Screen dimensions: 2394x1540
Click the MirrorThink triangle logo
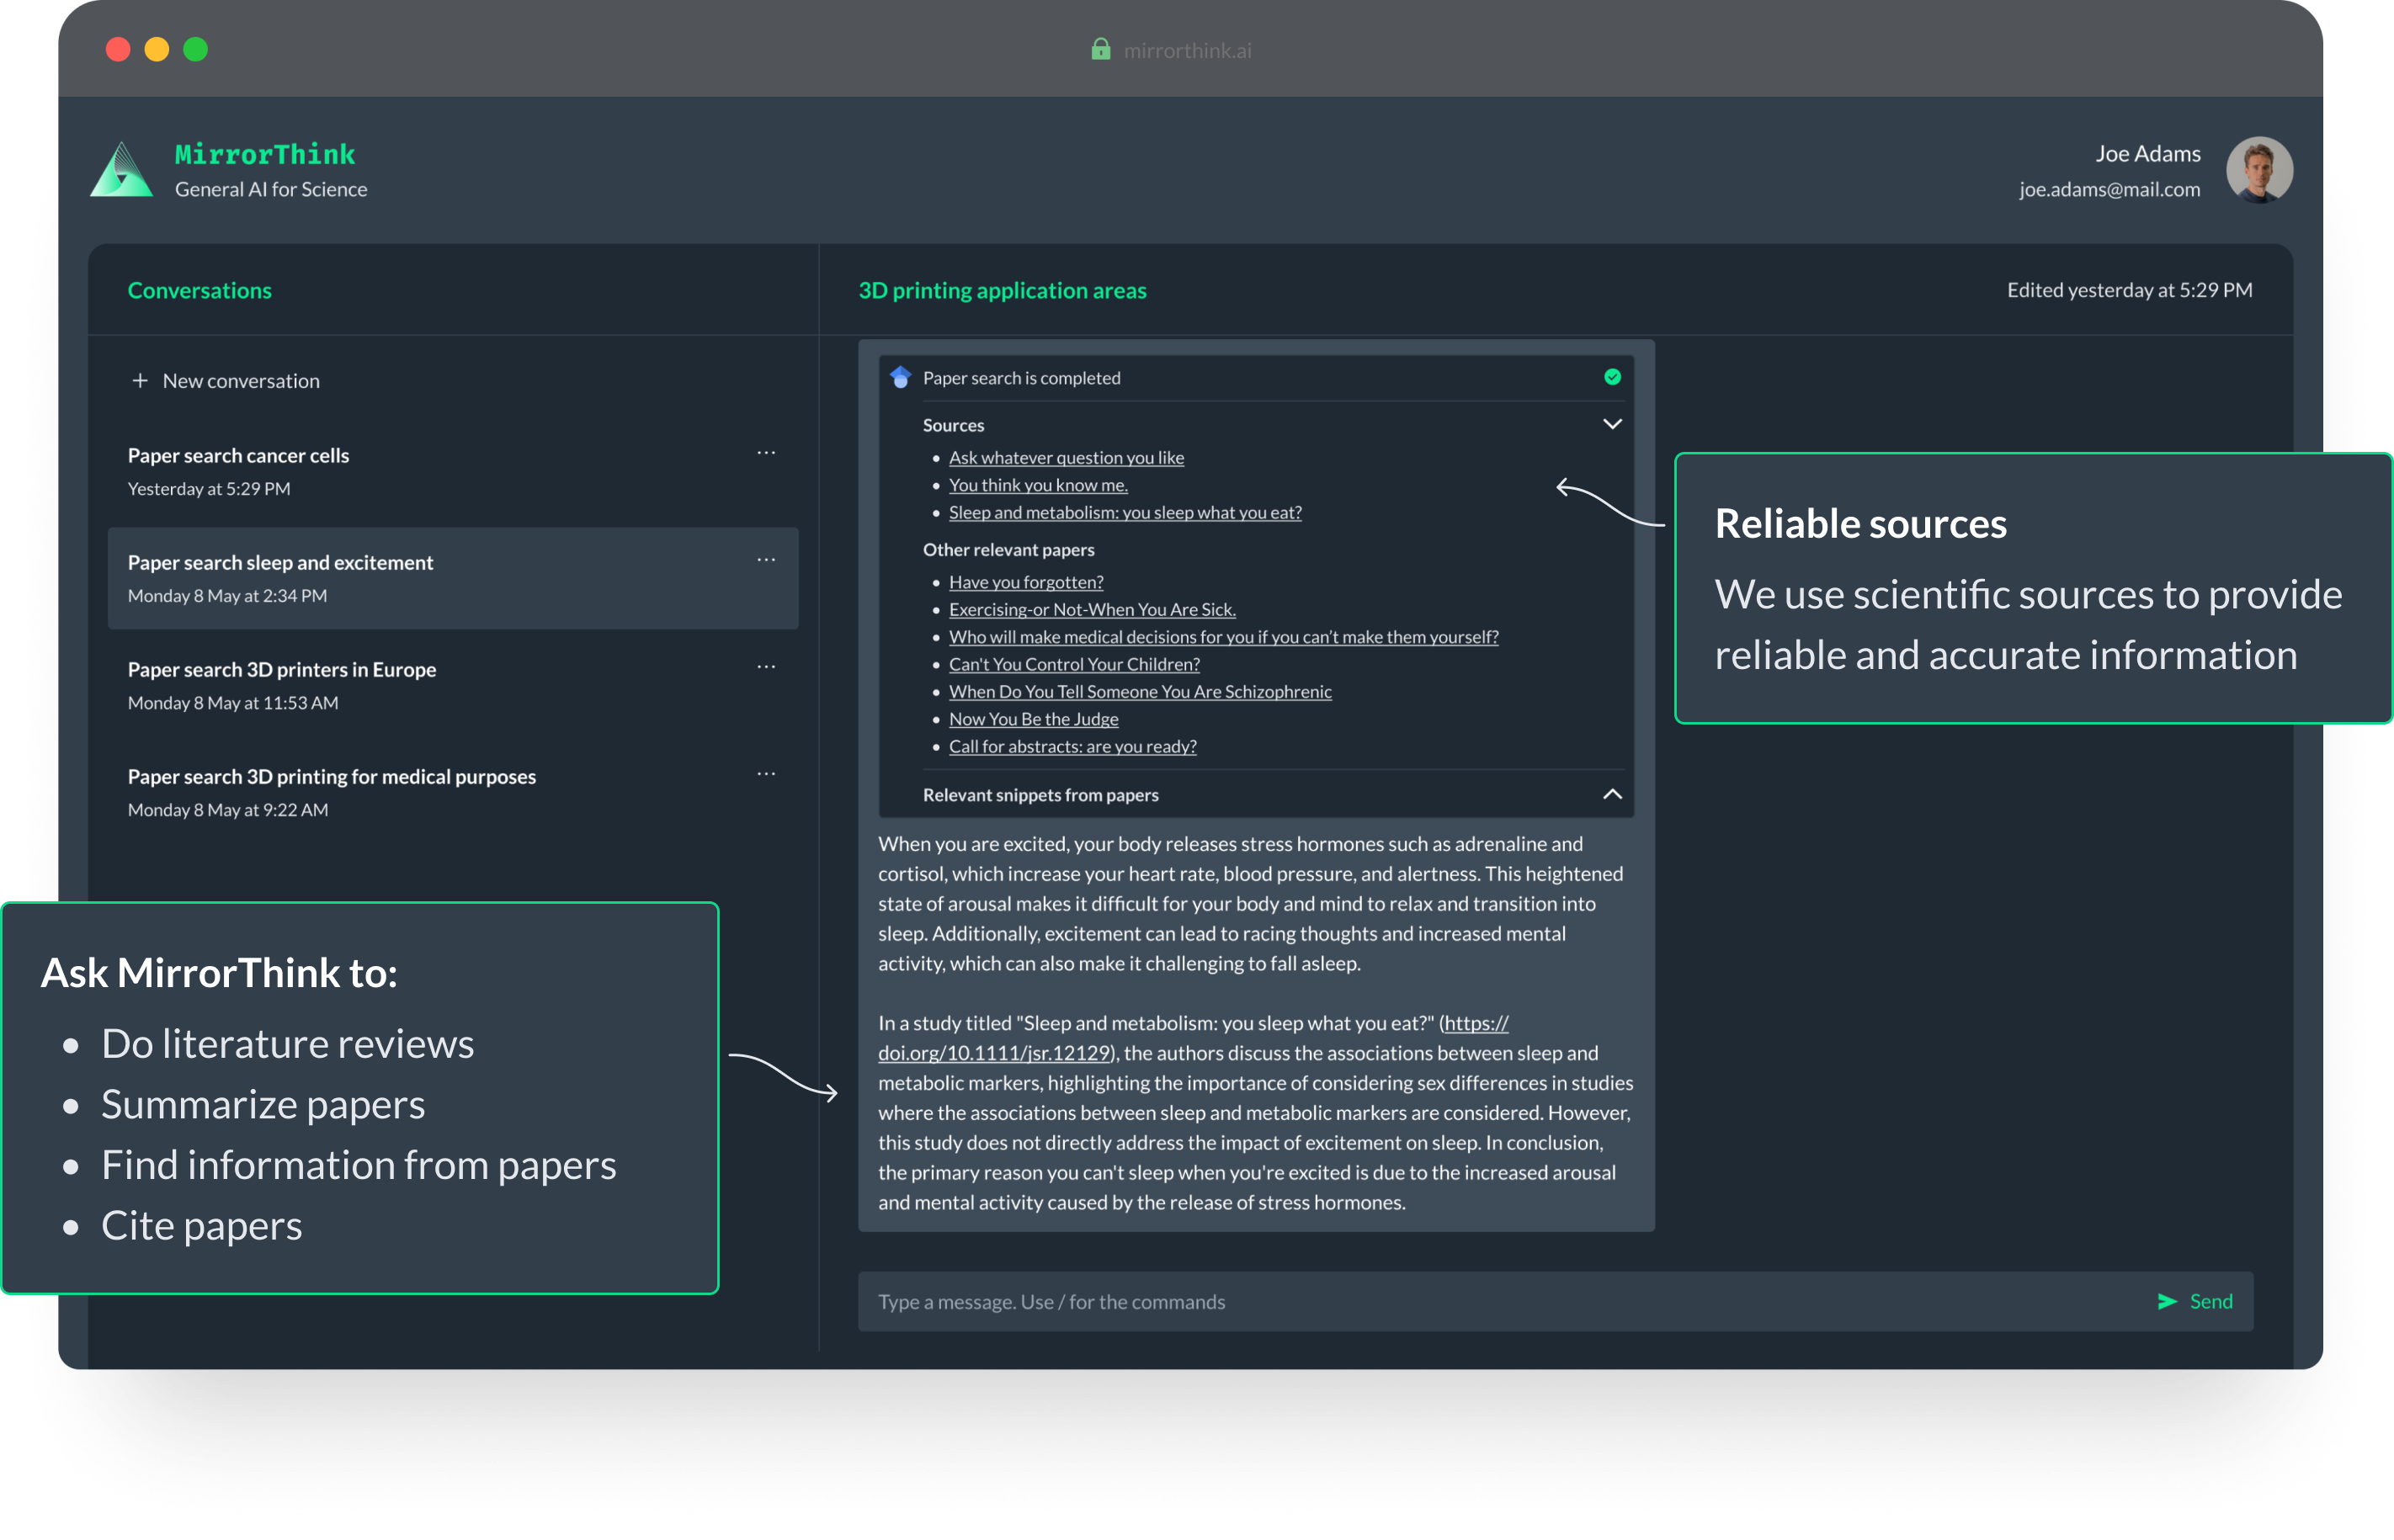coord(122,170)
